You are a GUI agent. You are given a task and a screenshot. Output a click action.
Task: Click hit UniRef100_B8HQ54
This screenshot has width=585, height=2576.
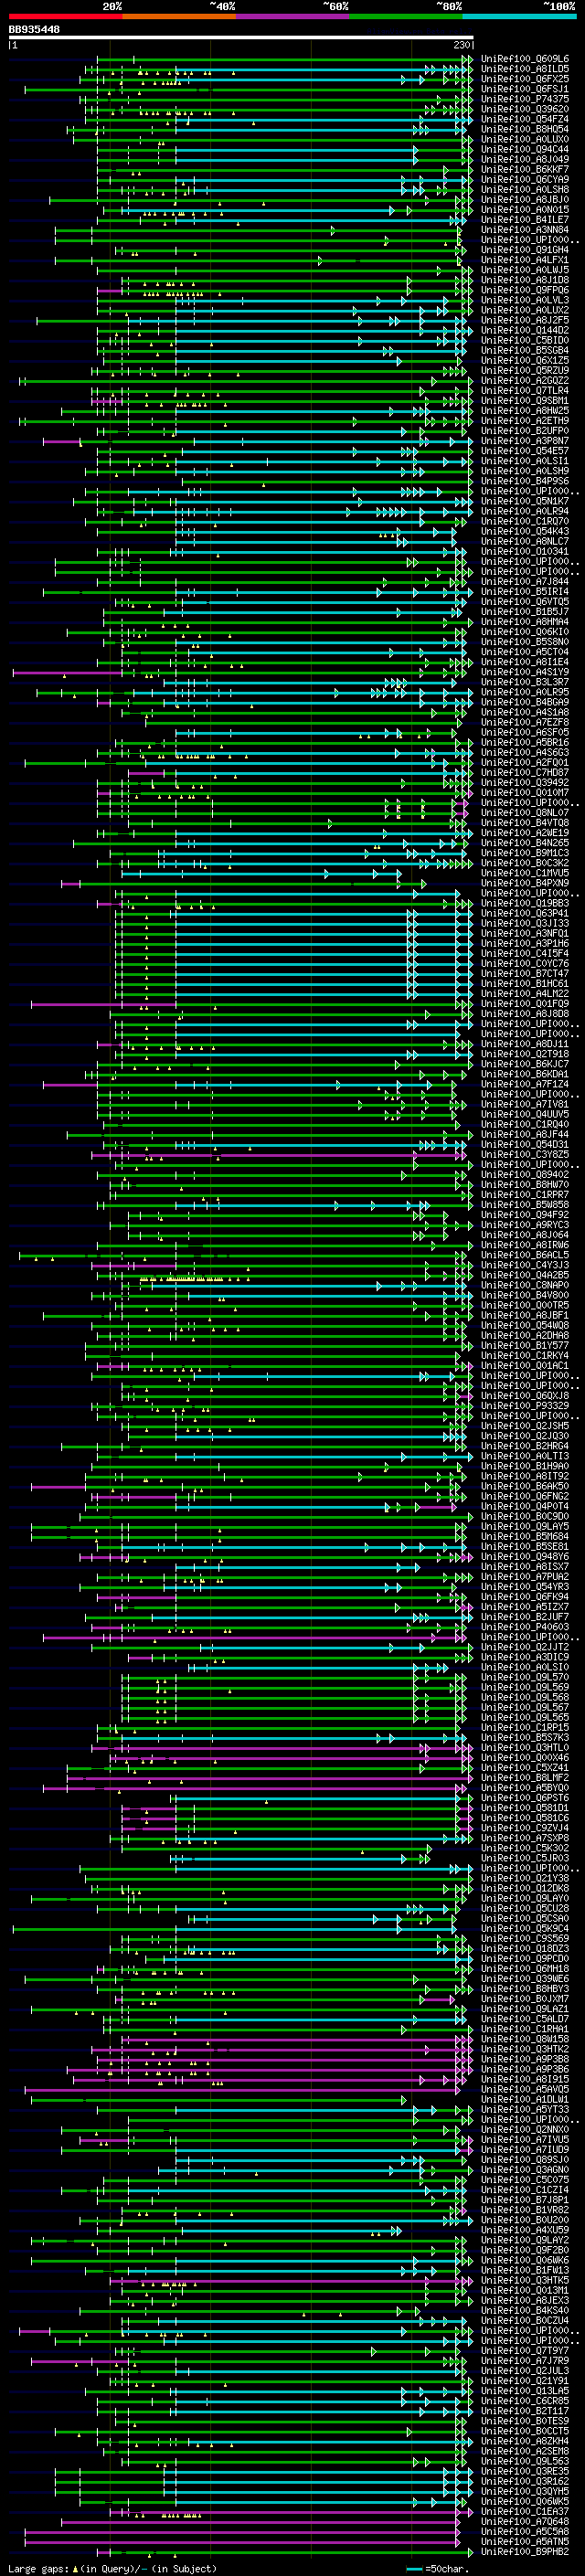click(525, 129)
